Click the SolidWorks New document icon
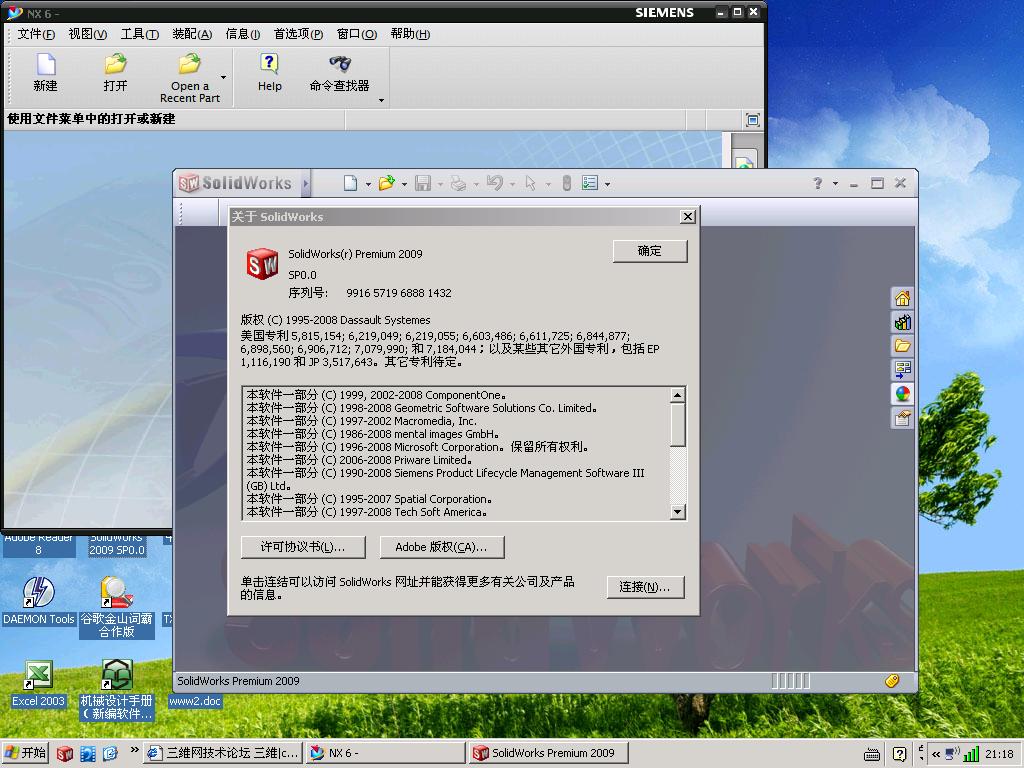This screenshot has width=1024, height=768. click(x=351, y=184)
